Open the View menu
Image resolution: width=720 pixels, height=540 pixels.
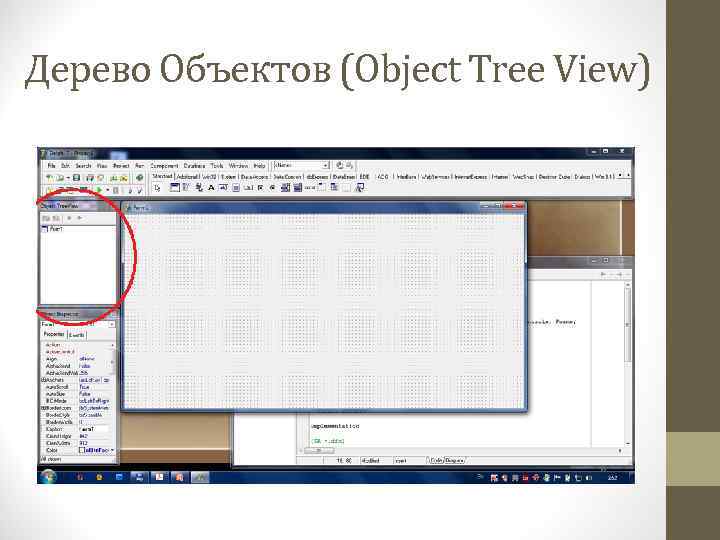[x=102, y=166]
